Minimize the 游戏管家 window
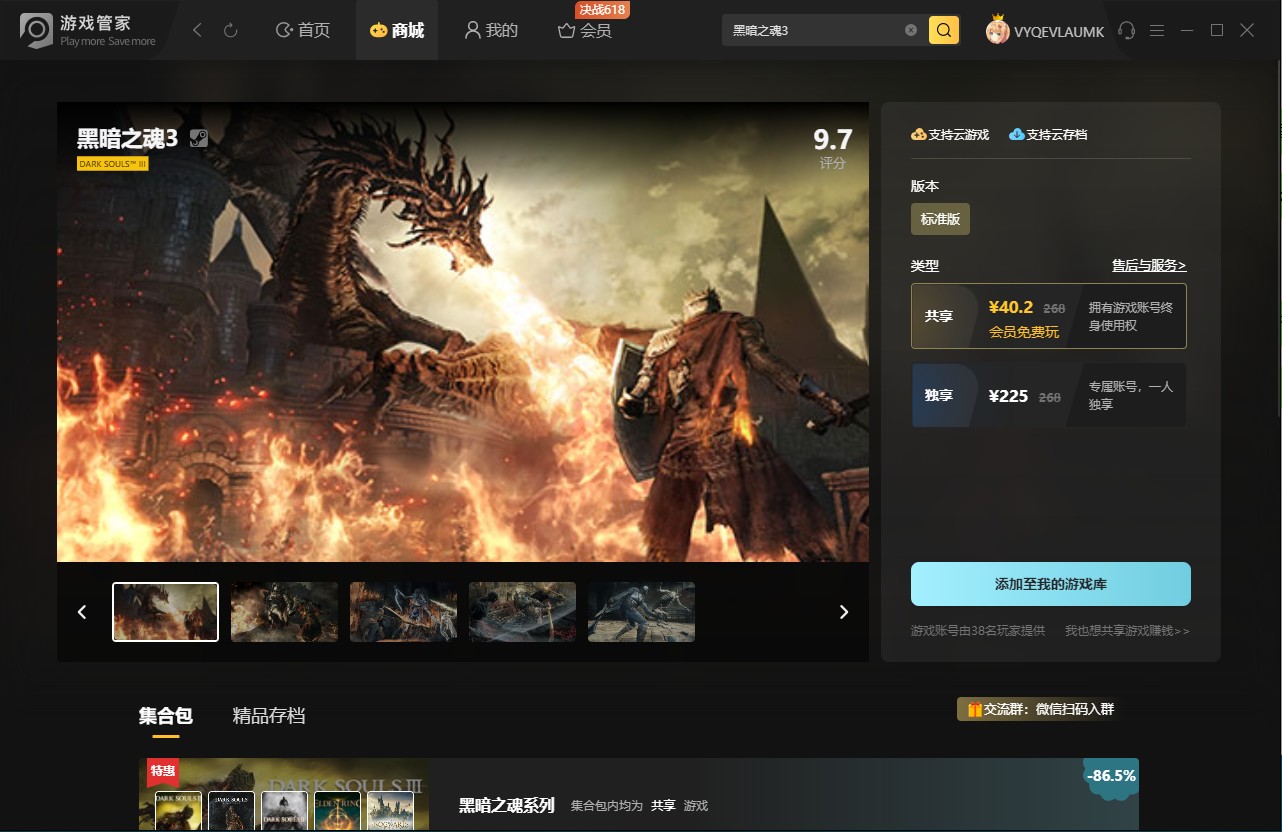The image size is (1282, 832). click(x=1187, y=31)
